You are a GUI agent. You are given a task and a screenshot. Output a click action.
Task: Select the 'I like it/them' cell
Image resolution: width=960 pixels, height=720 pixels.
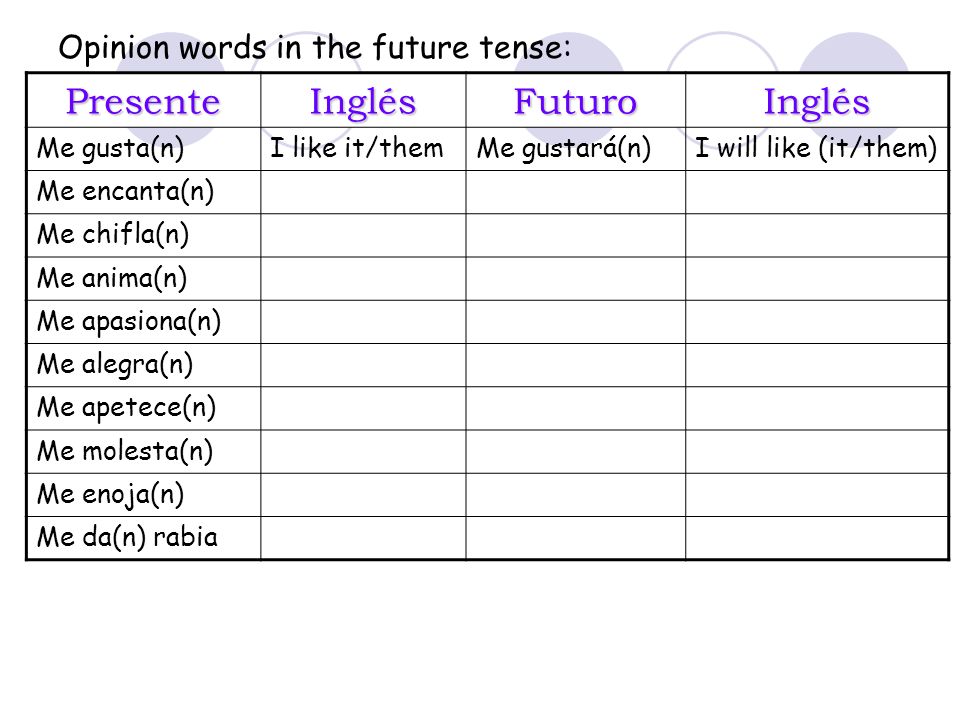(x=363, y=149)
